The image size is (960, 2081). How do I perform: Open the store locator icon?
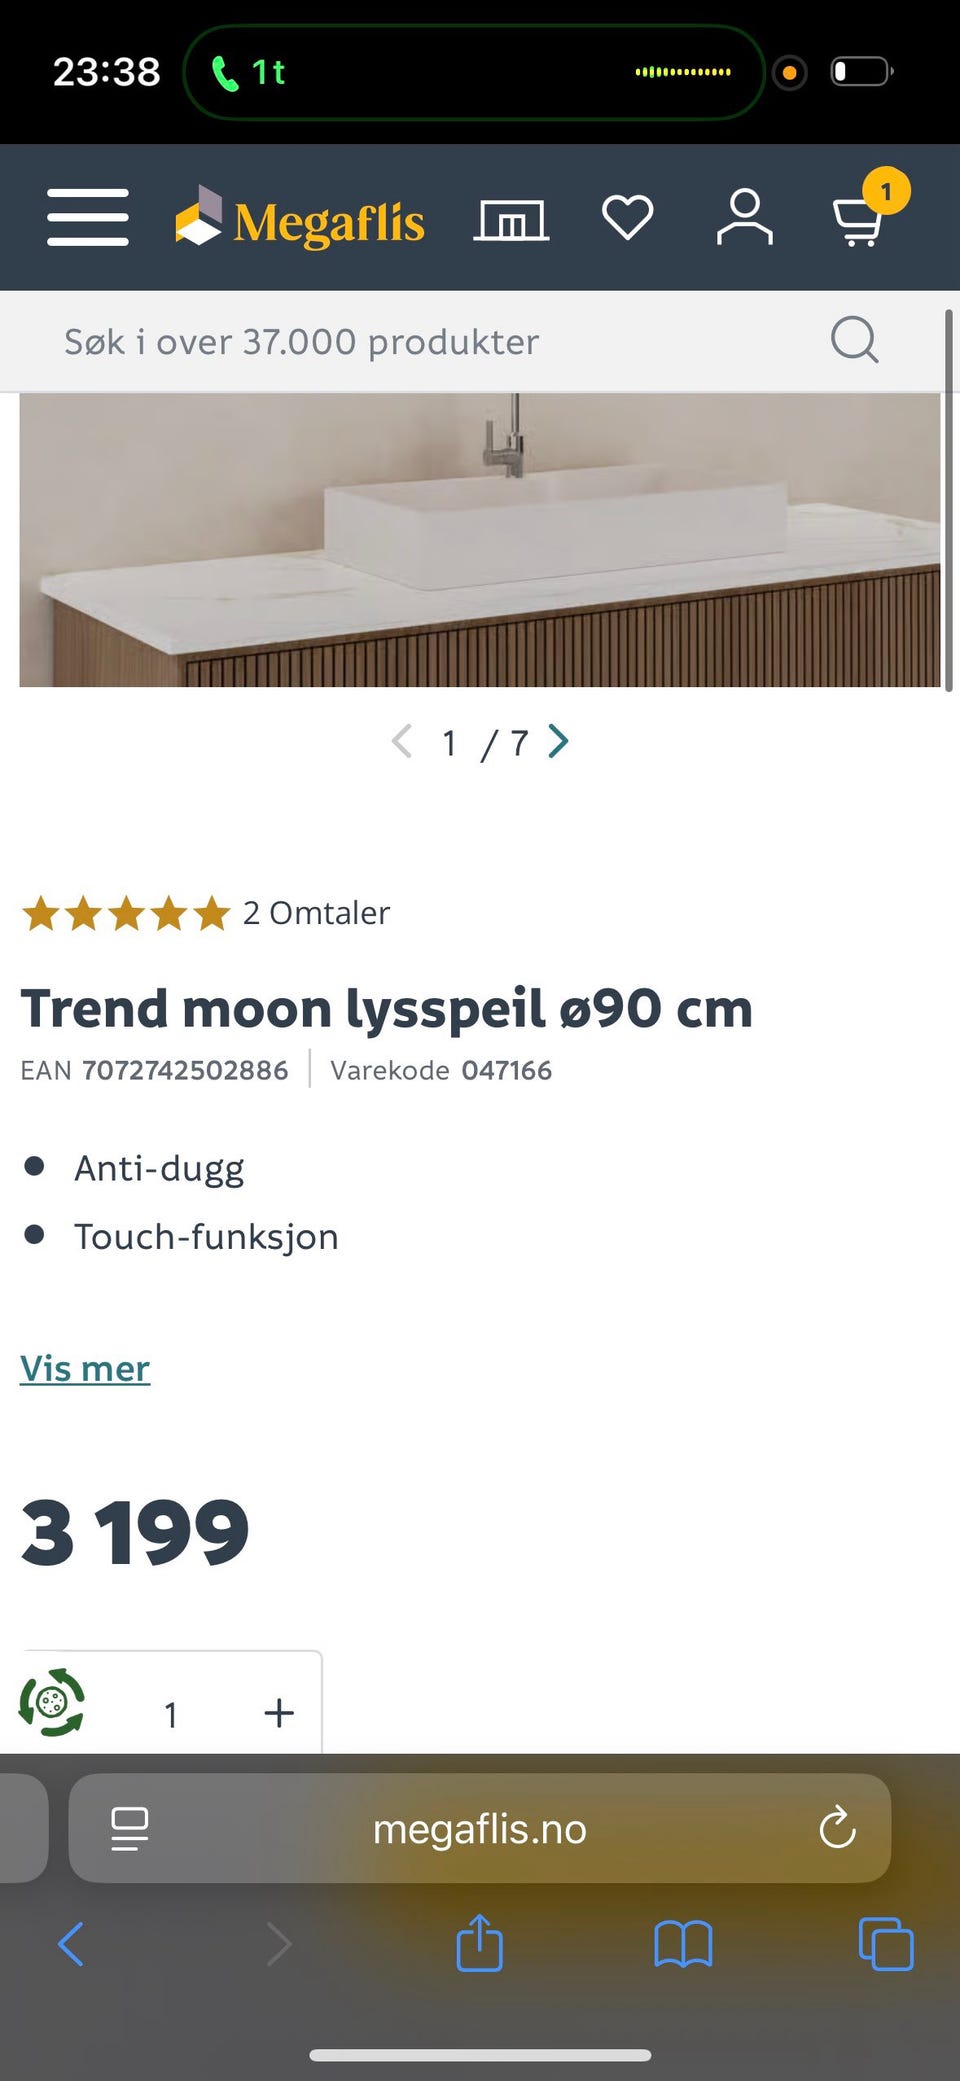511,219
